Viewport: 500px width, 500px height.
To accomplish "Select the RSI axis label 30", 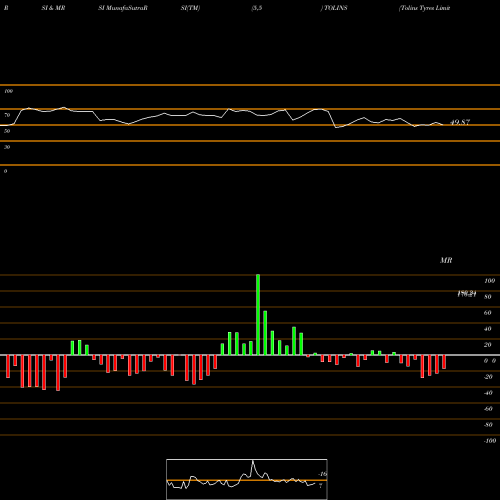I will pyautogui.click(x=7, y=147).
